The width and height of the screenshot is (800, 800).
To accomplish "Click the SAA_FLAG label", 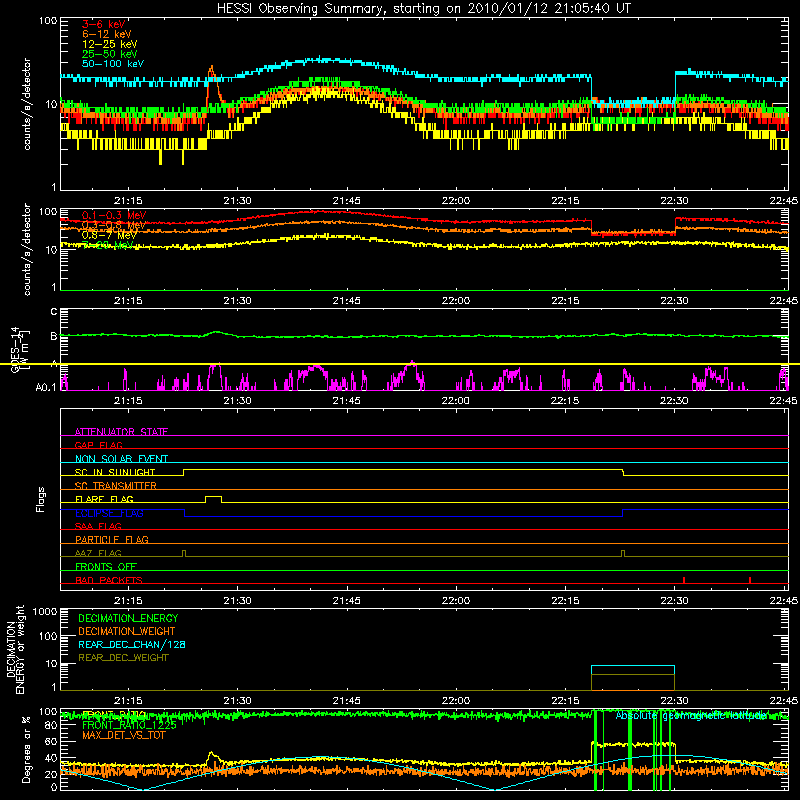I will 98,526.
